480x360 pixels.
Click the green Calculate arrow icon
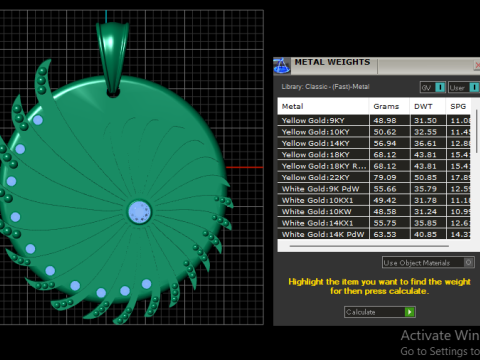409,312
